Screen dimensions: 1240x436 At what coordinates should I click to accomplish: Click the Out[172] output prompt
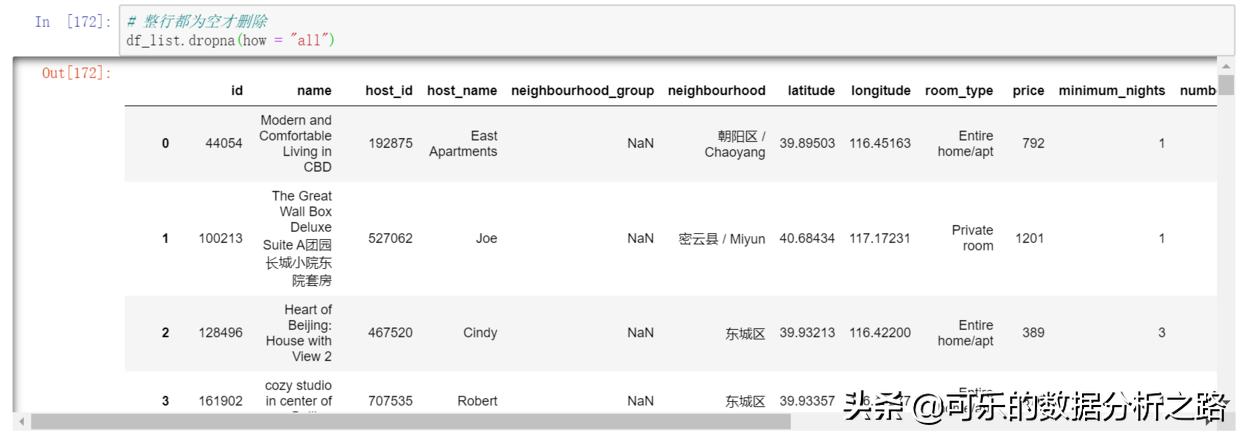click(78, 72)
